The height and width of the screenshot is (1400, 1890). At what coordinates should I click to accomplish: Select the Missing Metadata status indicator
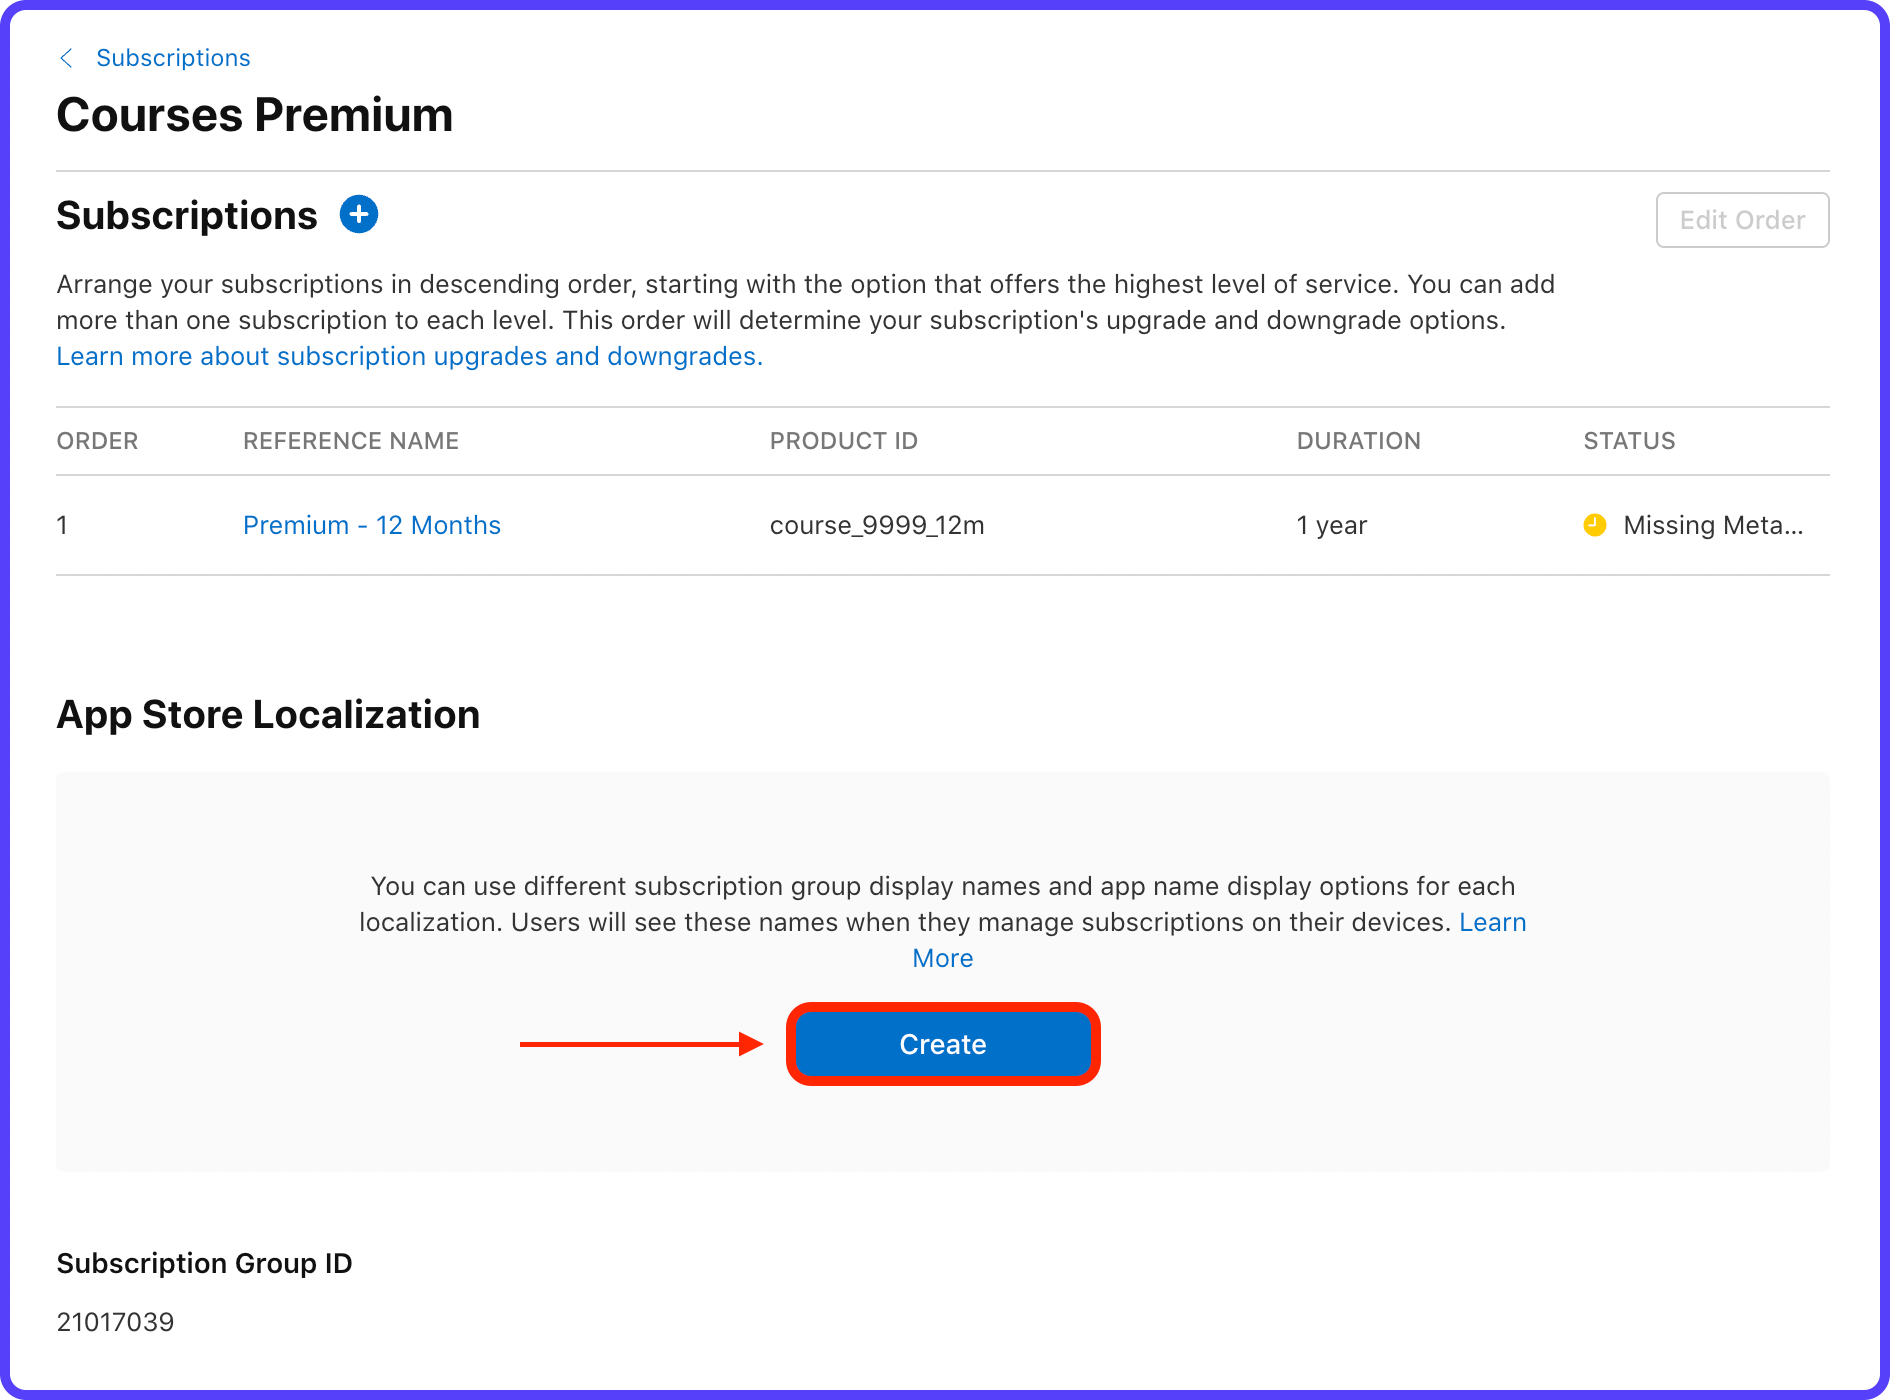tap(1714, 524)
